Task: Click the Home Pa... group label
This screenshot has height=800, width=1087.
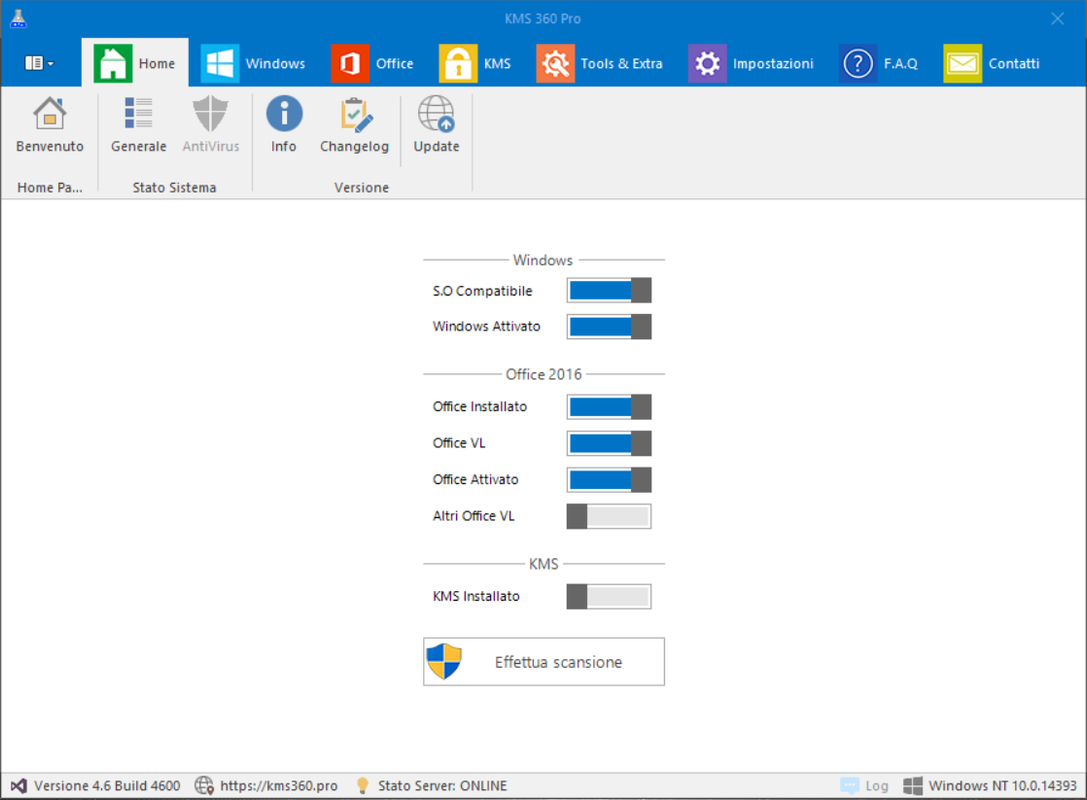Action: (50, 187)
